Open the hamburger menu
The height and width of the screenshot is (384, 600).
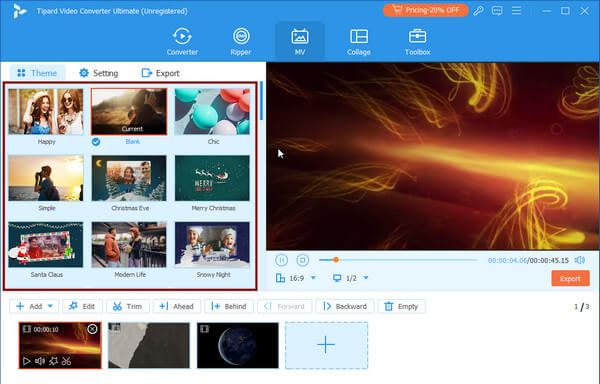(x=516, y=11)
